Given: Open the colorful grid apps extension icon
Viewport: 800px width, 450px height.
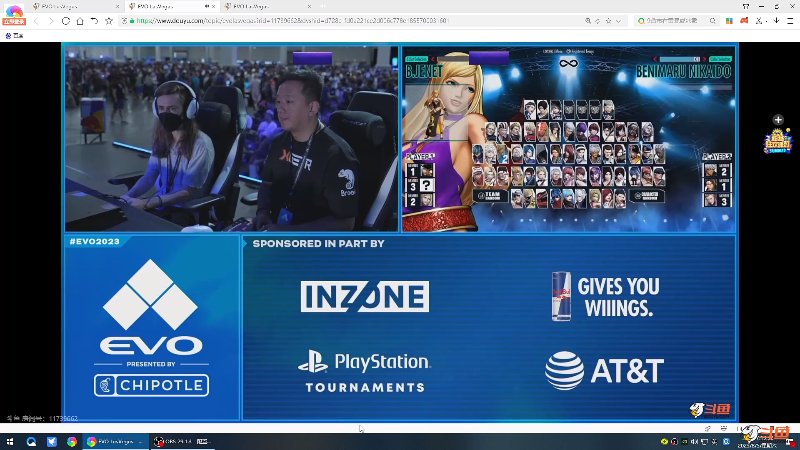Looking at the screenshot, I should coord(729,21).
